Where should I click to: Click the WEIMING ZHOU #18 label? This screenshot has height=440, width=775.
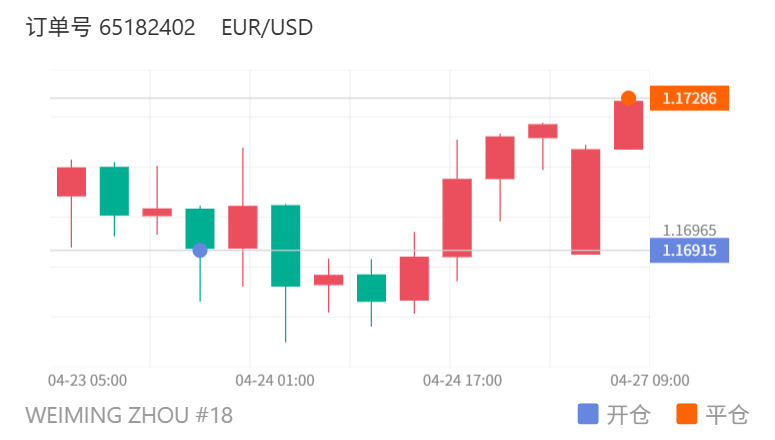[x=129, y=414]
